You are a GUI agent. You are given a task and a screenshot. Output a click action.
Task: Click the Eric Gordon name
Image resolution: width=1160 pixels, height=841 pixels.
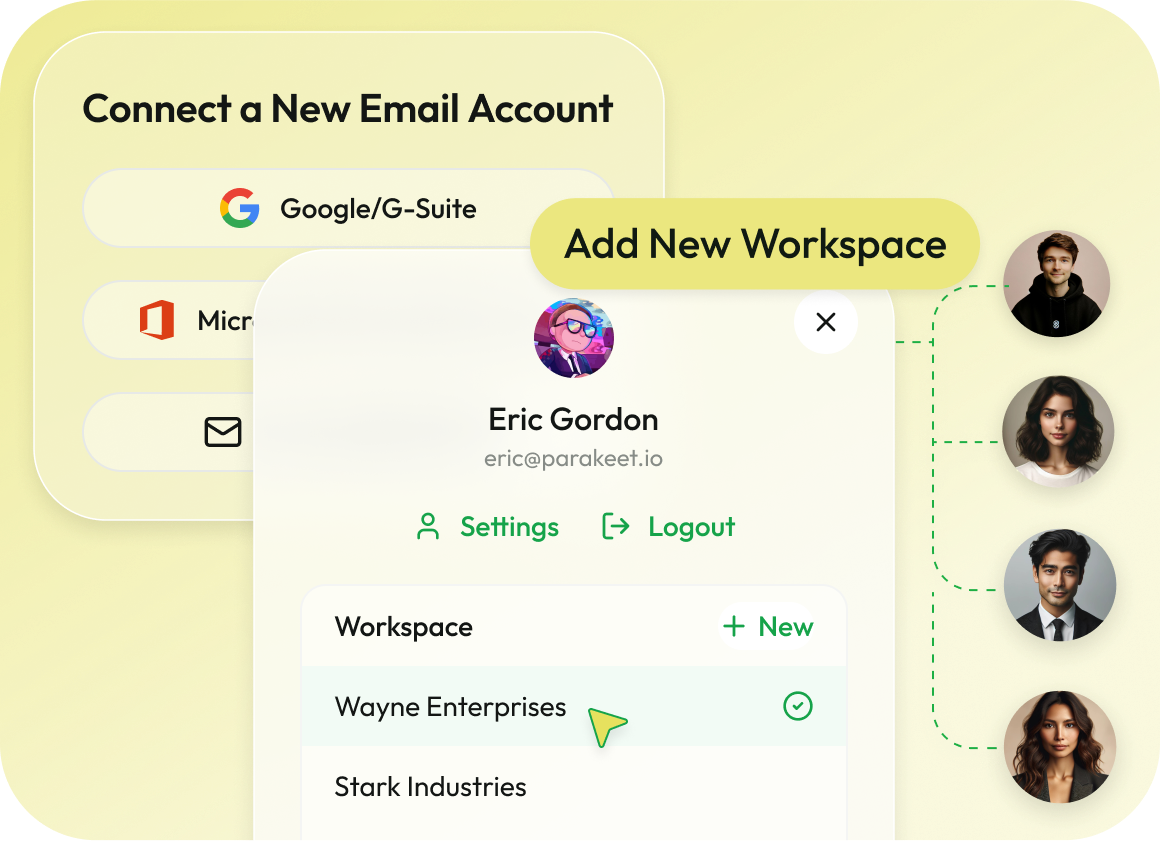click(573, 419)
